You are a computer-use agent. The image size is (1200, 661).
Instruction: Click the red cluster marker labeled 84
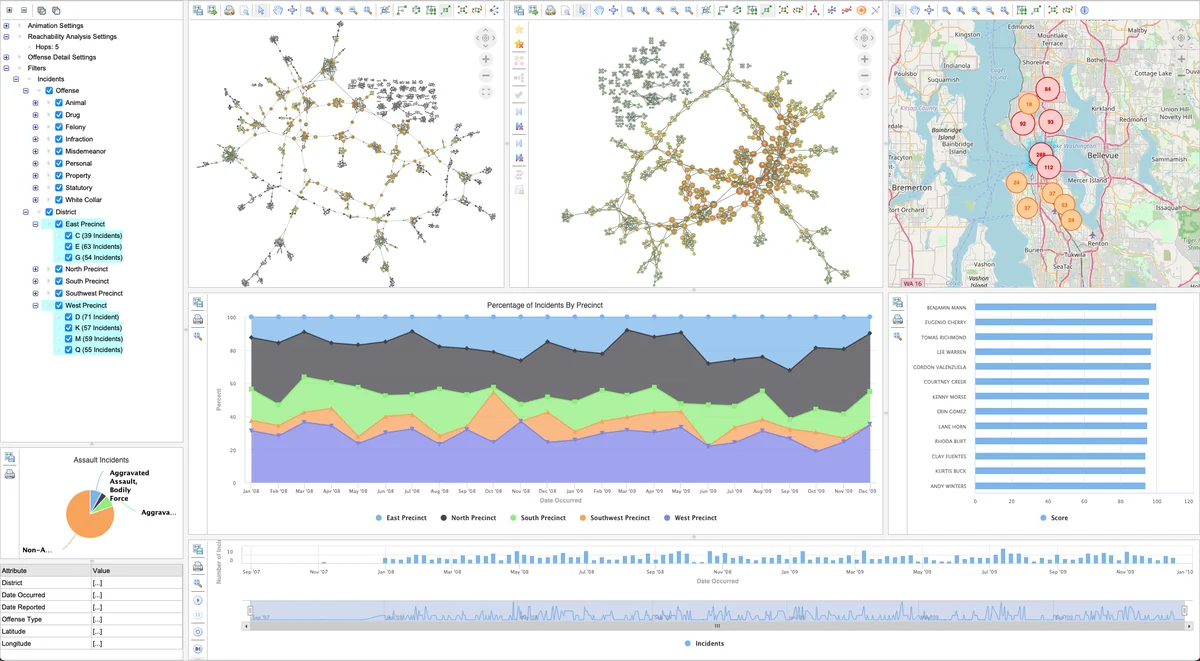tap(1047, 89)
